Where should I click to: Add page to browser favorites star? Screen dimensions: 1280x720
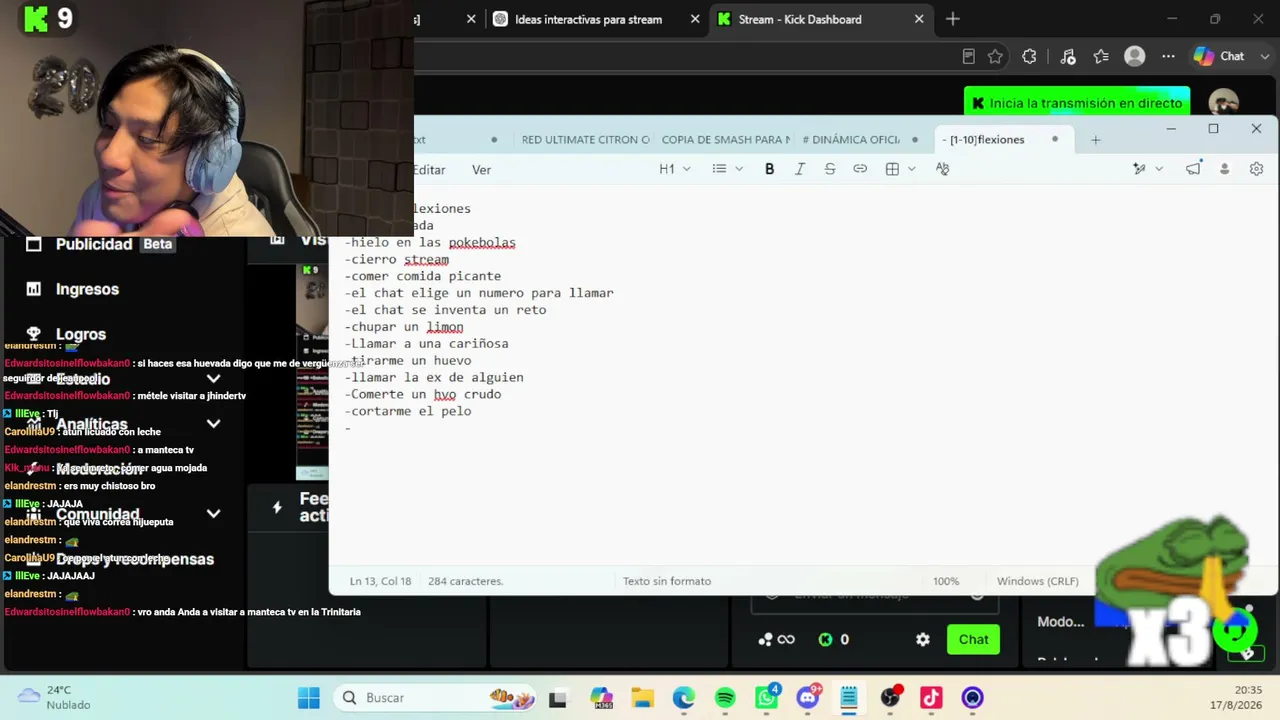(995, 56)
